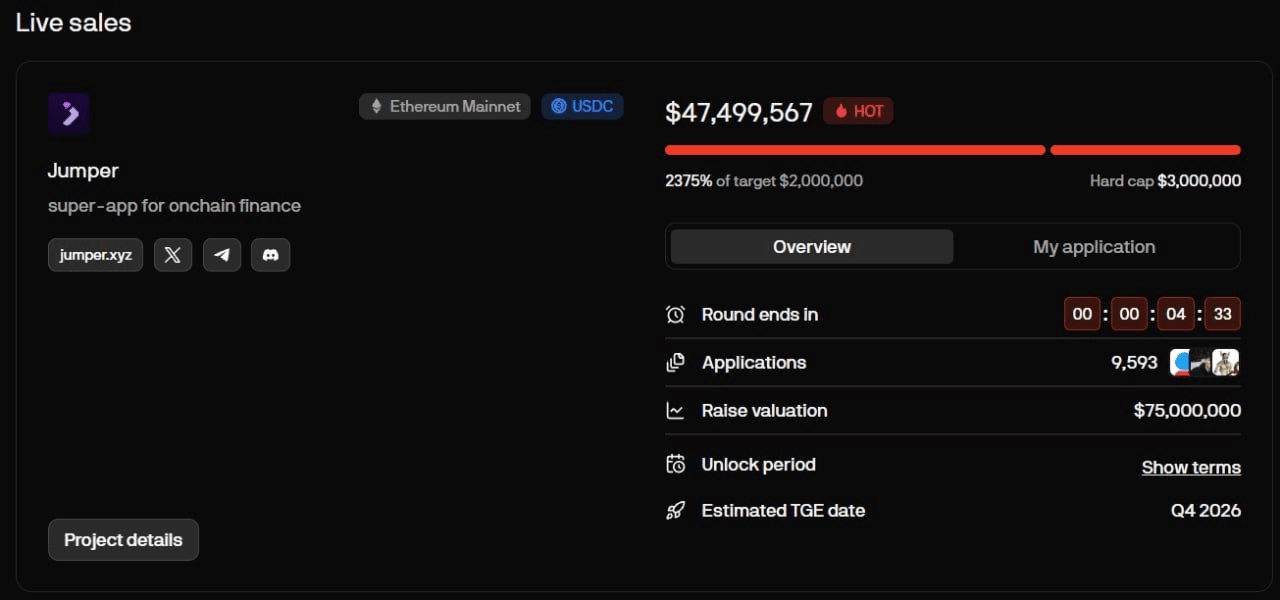Viewport: 1280px width, 600px height.
Task: Click the applicant avatars next to 9,593
Action: 1205,362
